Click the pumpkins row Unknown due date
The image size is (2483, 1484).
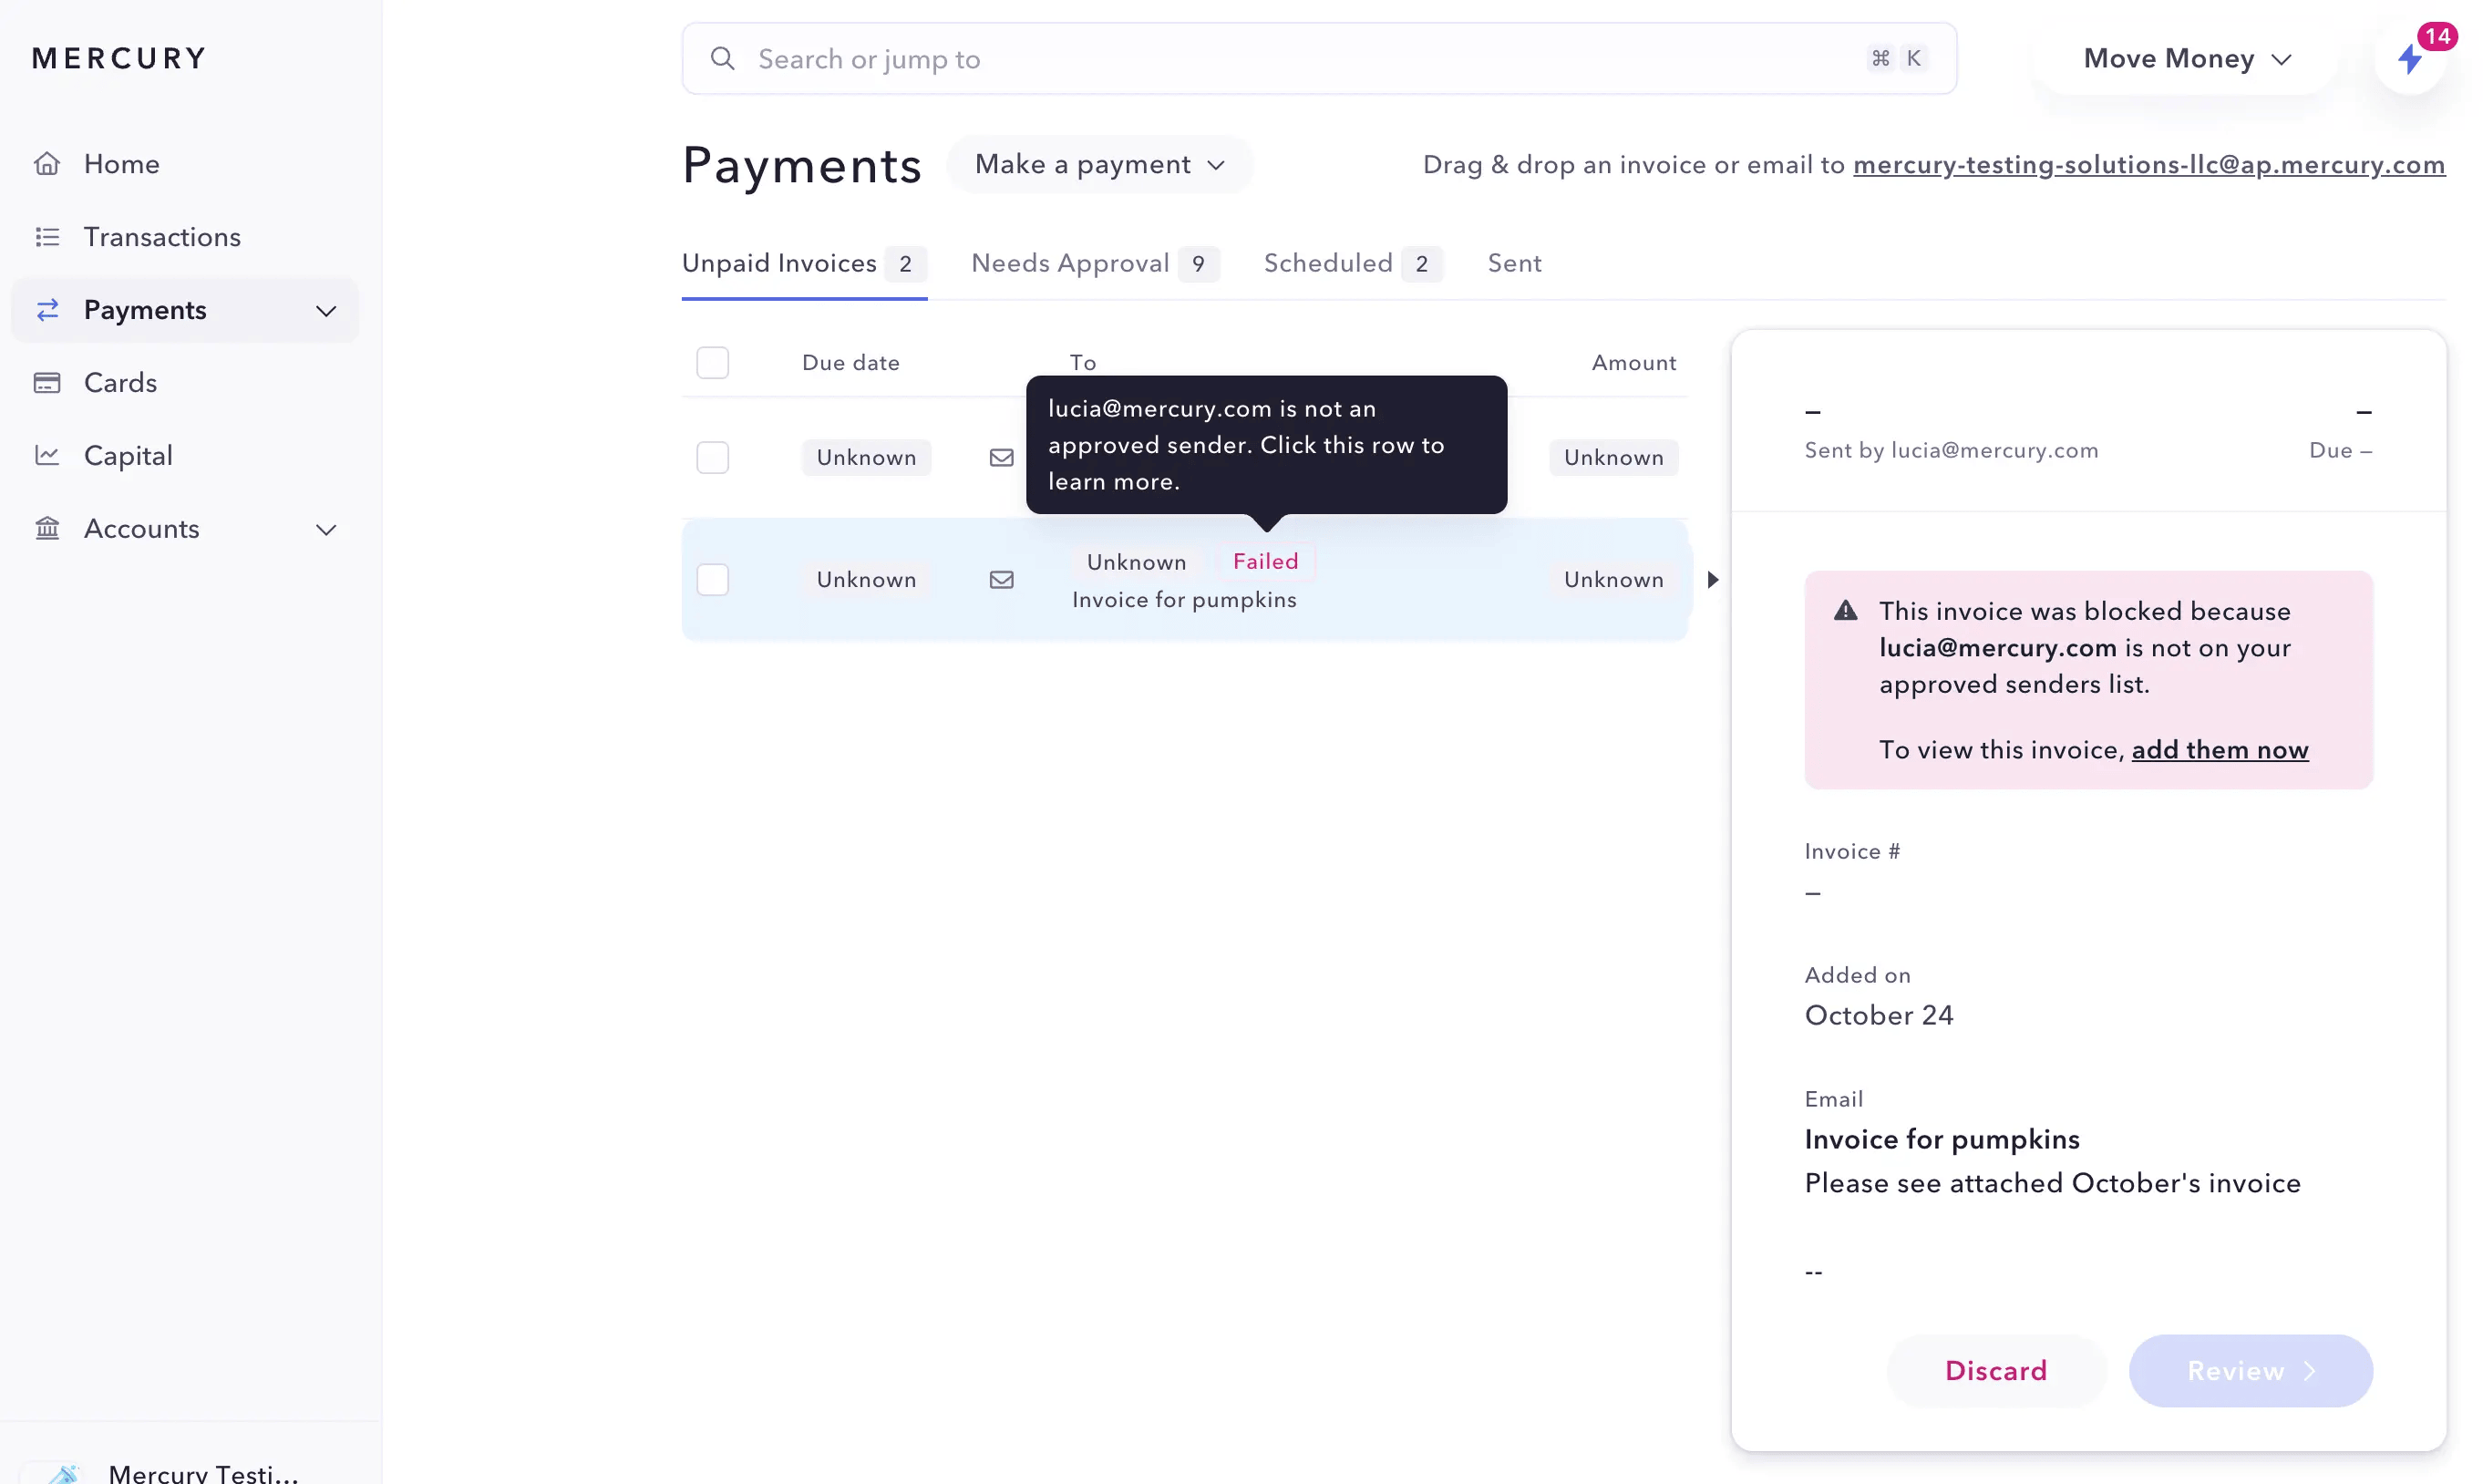coord(866,579)
